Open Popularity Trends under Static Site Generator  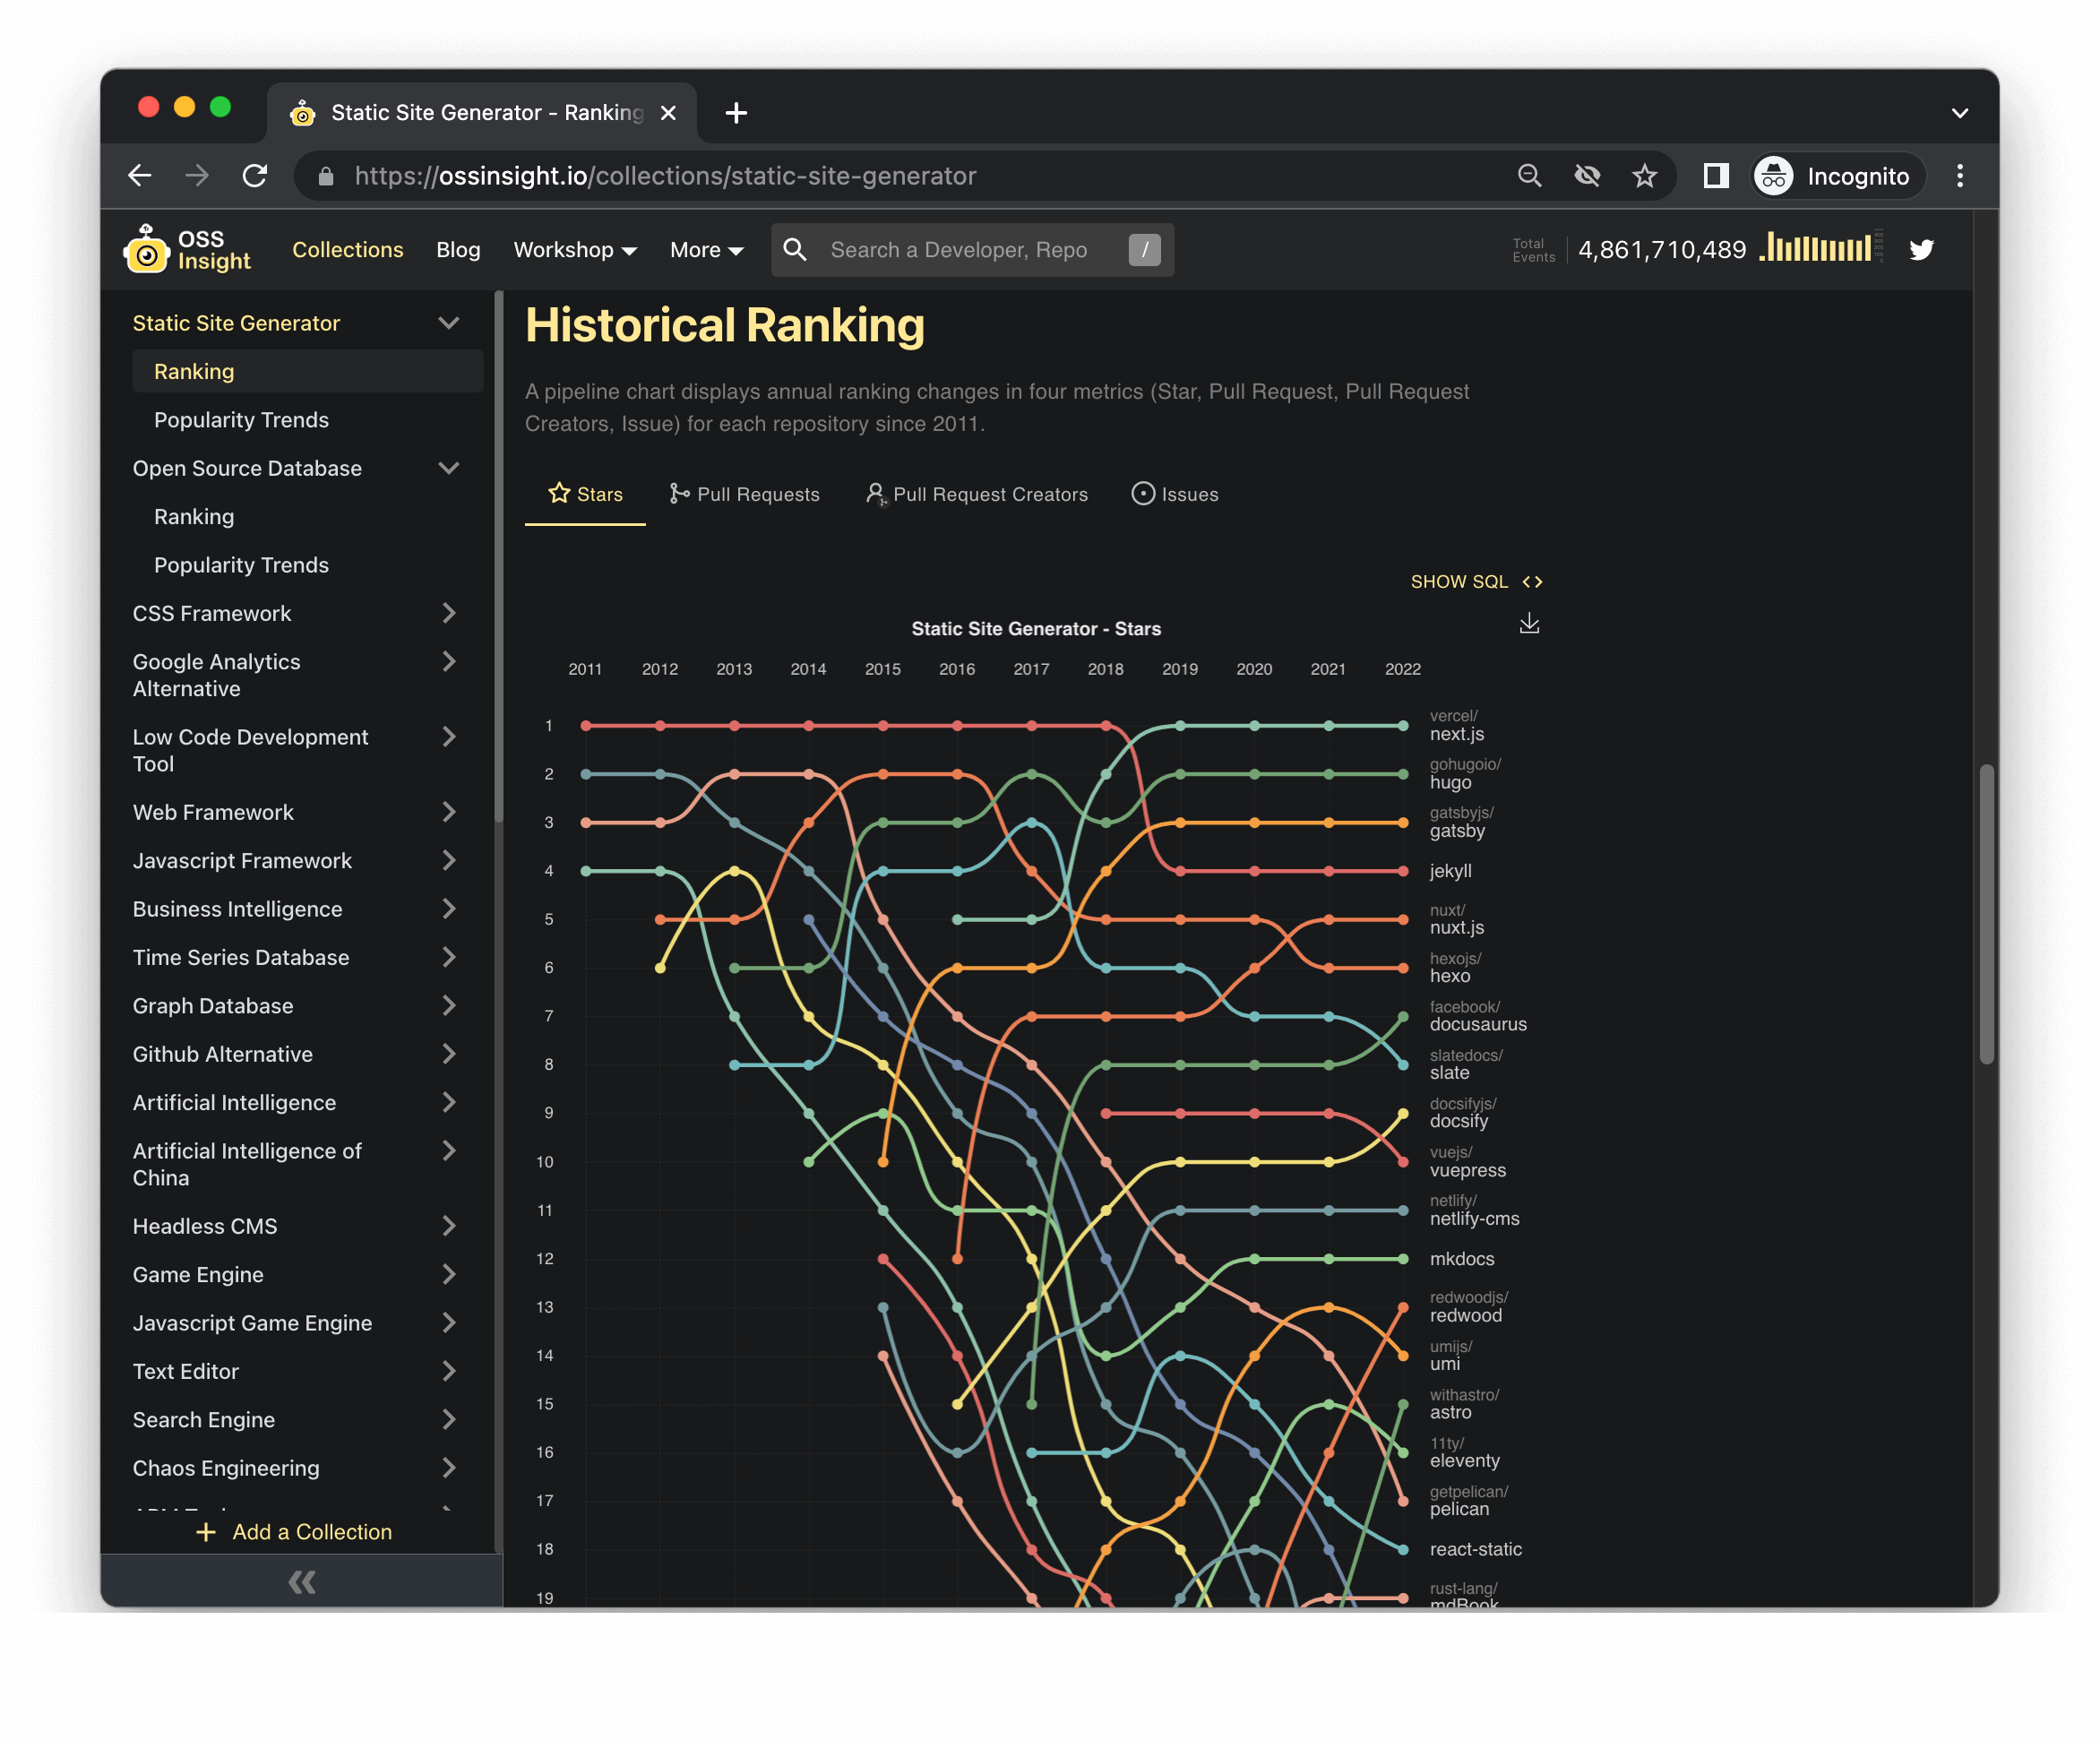pyautogui.click(x=241, y=420)
